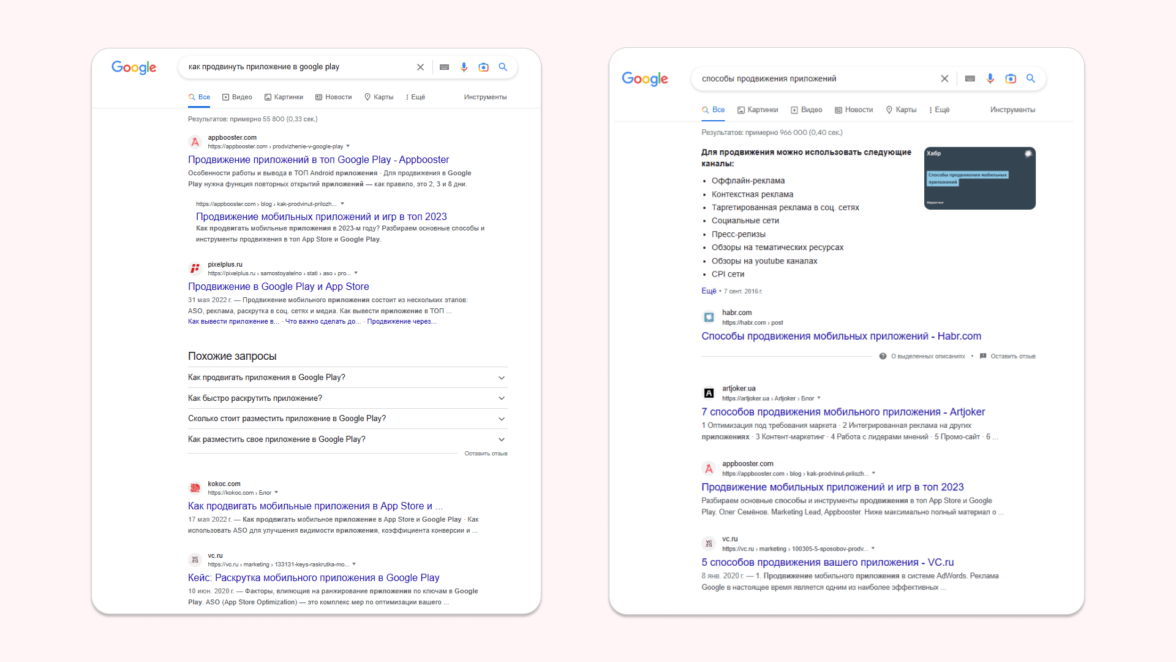The image size is (1176, 662).
Task: Open Инструменты in left window
Action: 485,97
